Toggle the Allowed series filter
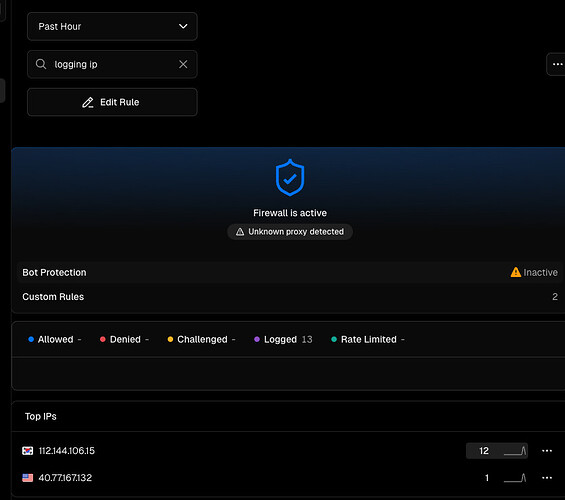The width and height of the screenshot is (565, 500). coord(55,339)
